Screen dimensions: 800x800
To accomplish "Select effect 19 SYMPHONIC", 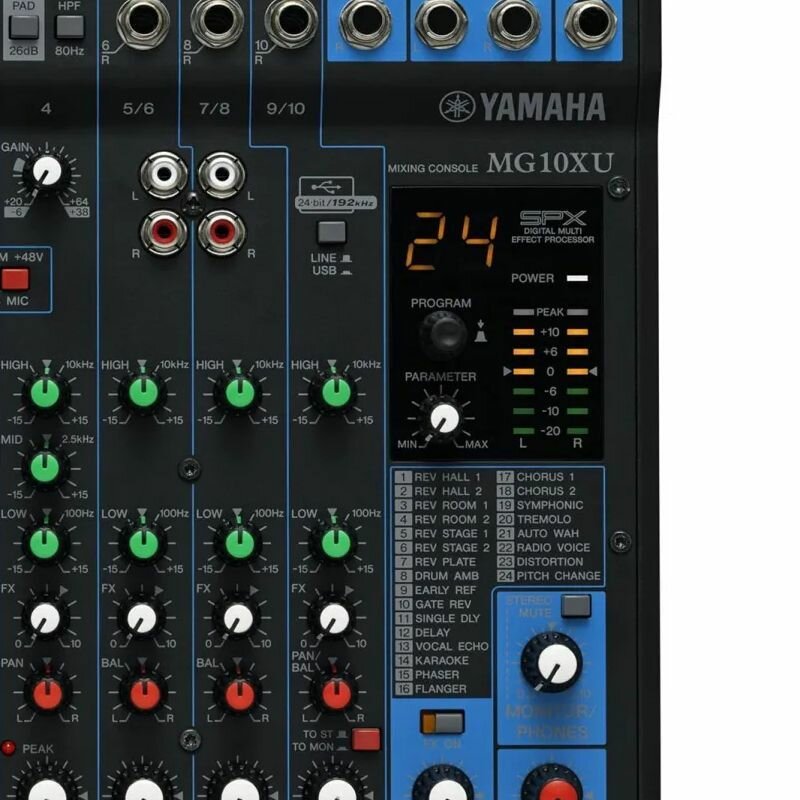I will tap(540, 505).
